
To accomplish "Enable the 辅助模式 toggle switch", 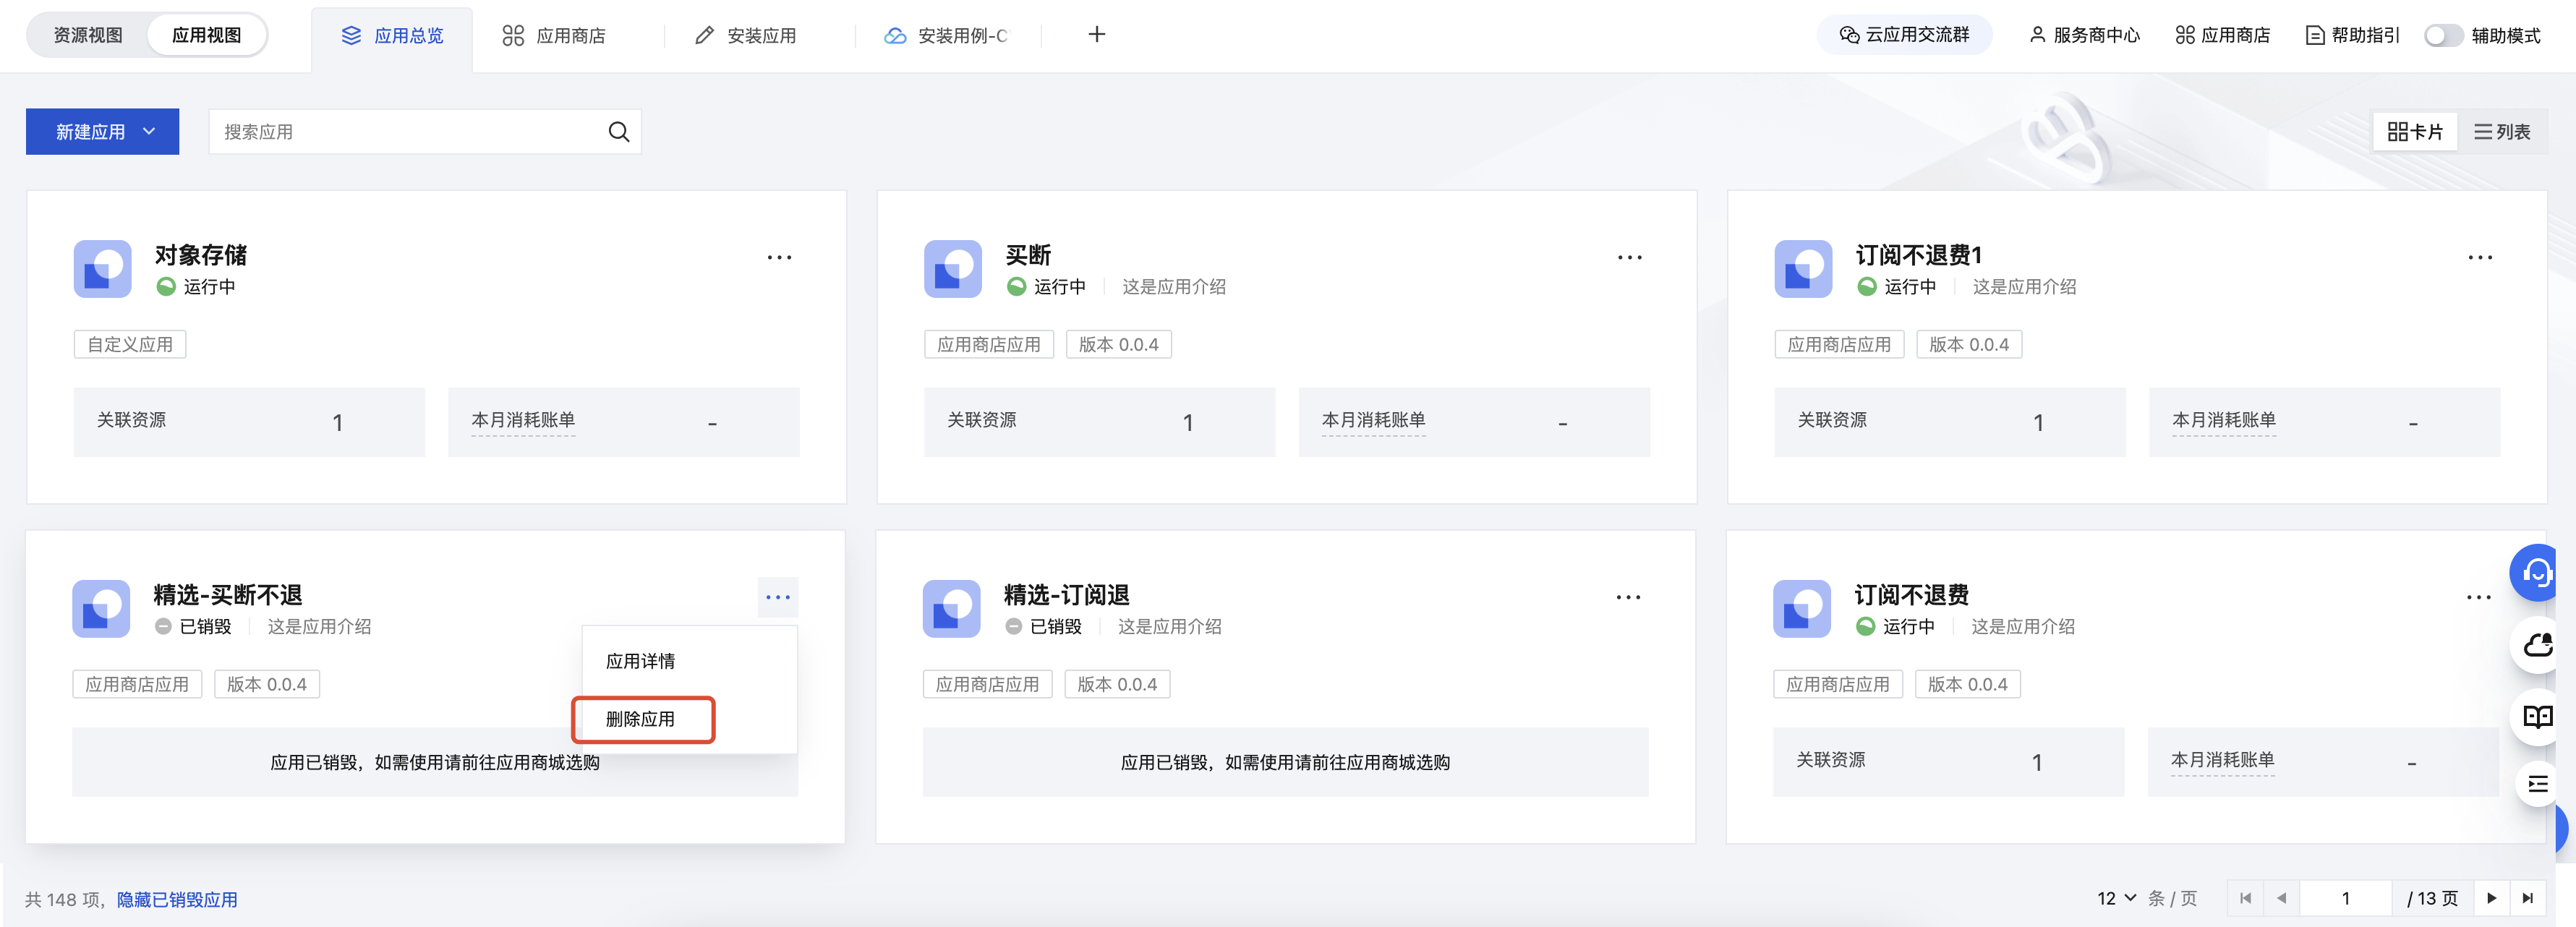I will click(2442, 35).
